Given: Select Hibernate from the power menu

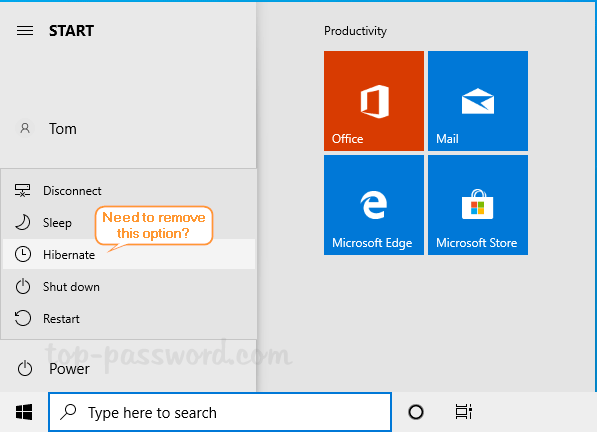Looking at the screenshot, I should point(129,254).
